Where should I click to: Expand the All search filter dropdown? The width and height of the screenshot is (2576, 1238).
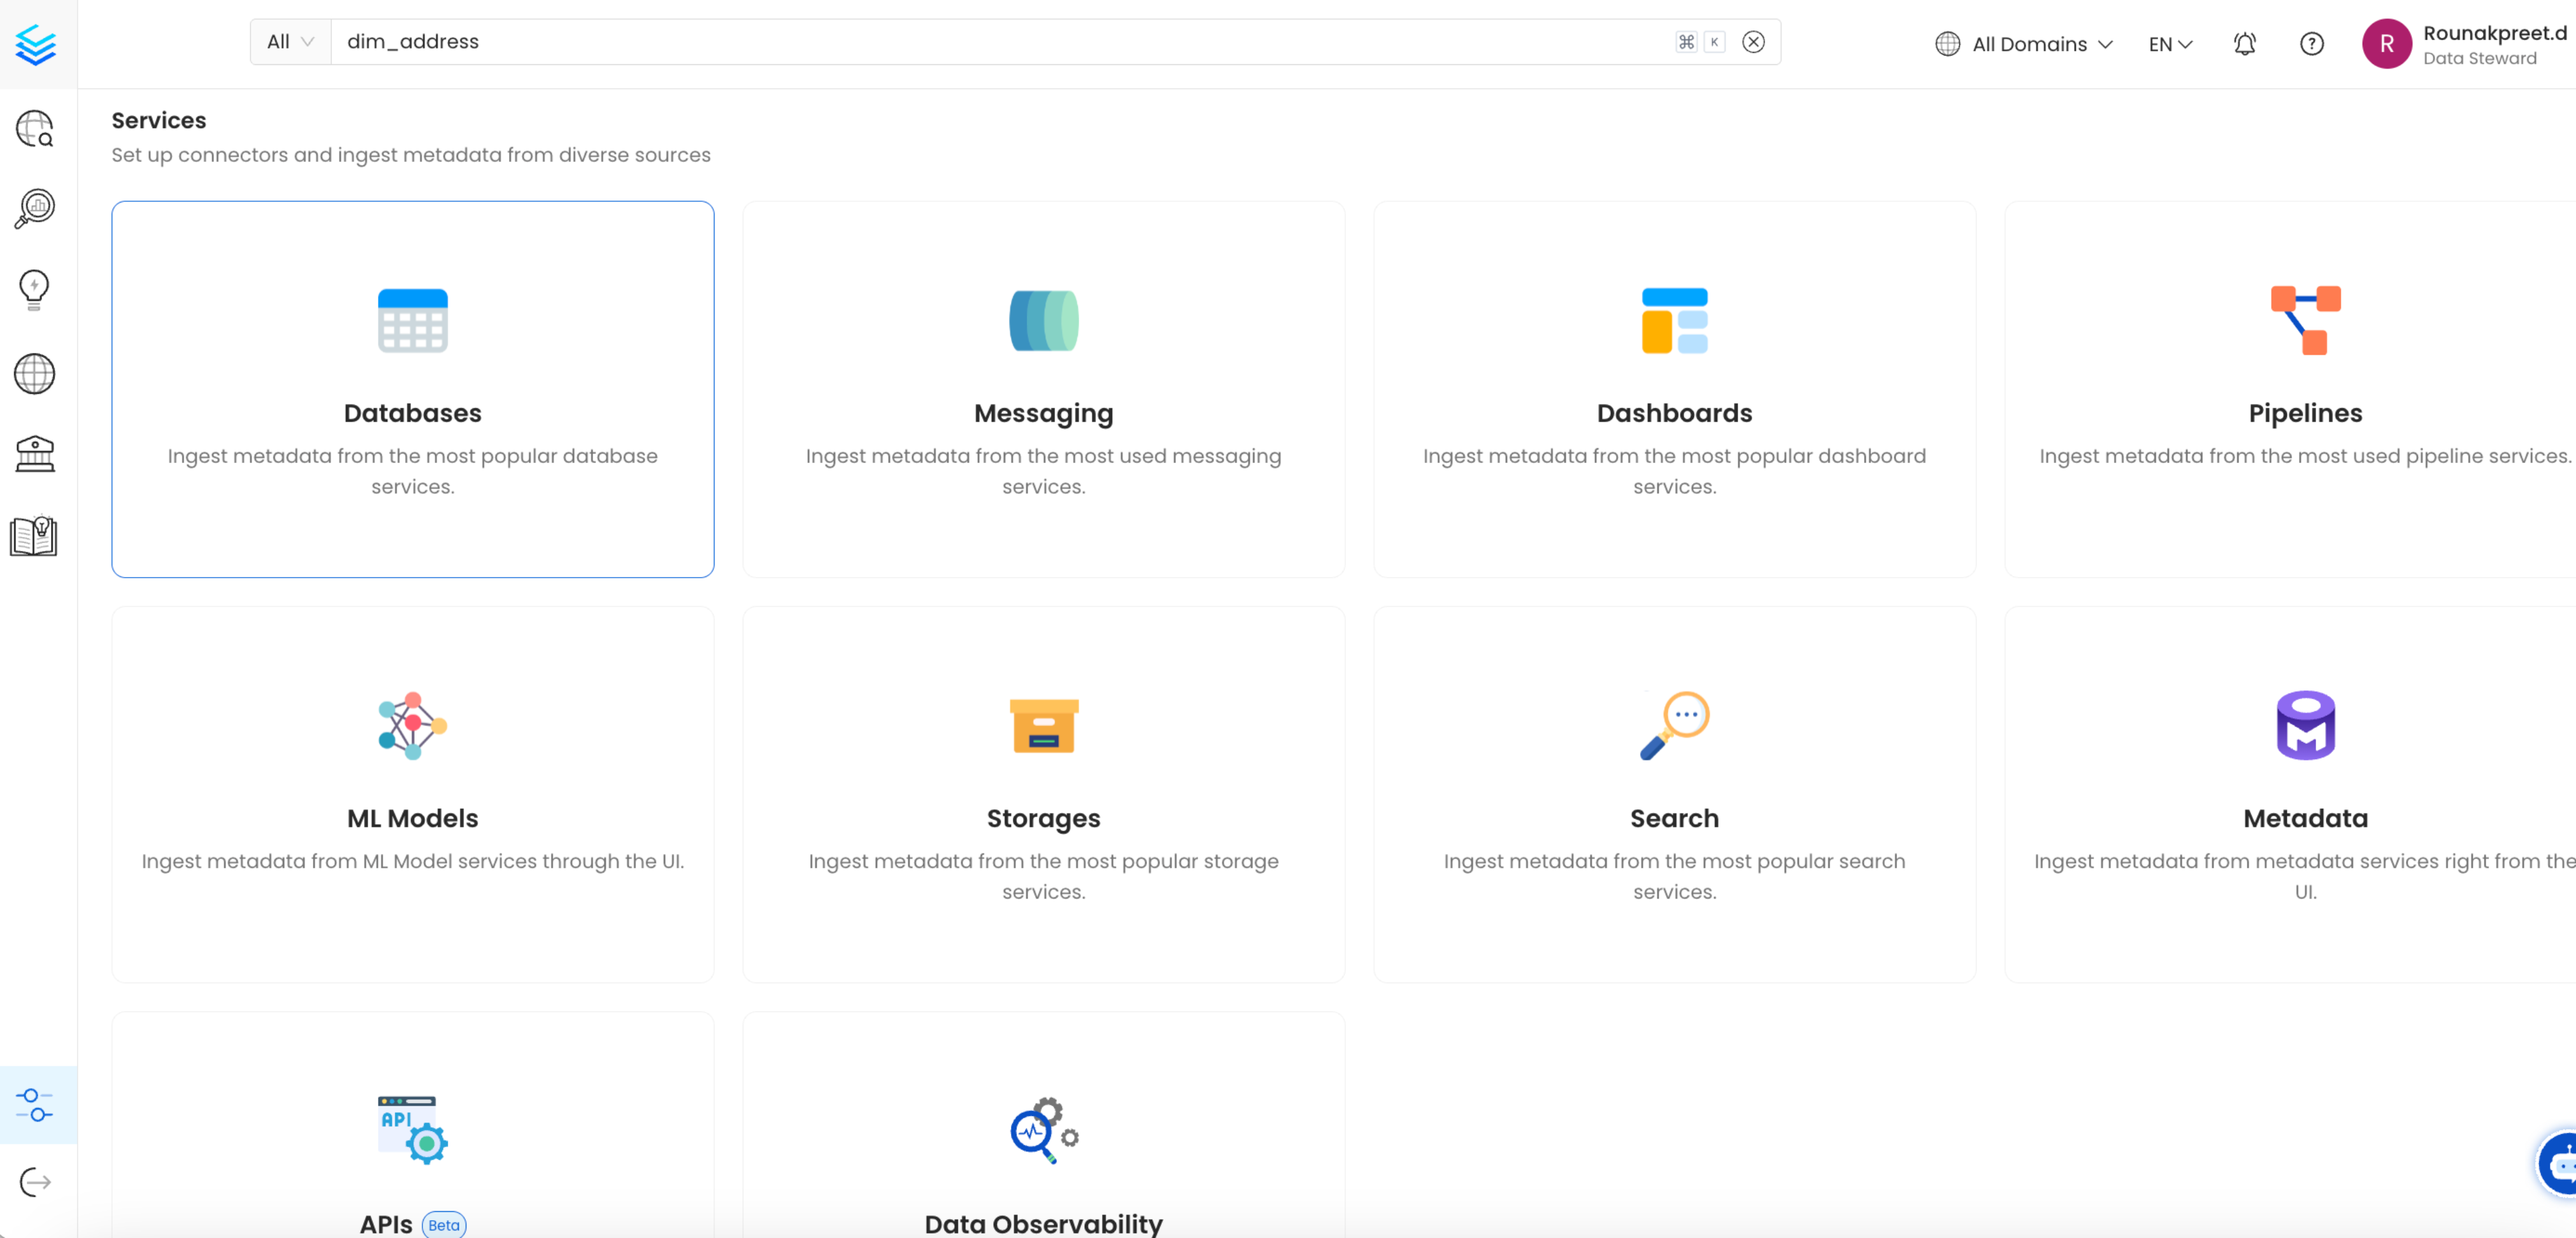pos(290,42)
